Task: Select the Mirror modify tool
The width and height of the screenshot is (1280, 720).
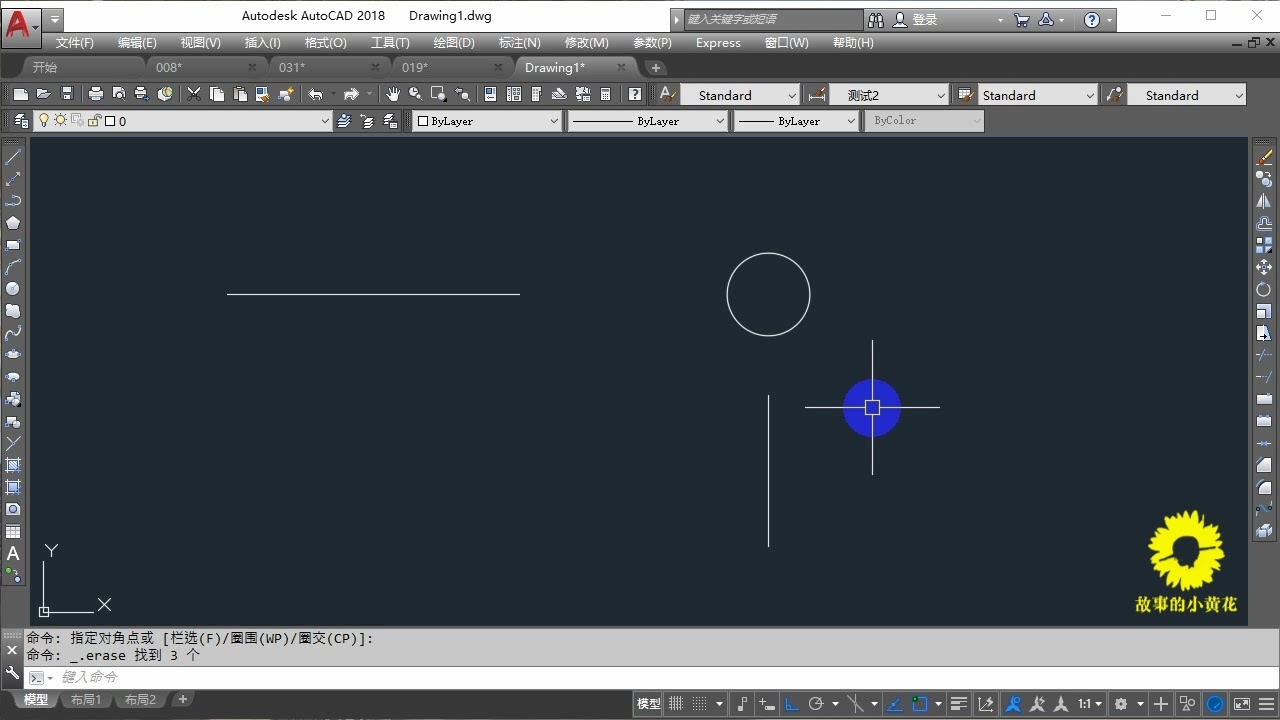Action: 1264,201
